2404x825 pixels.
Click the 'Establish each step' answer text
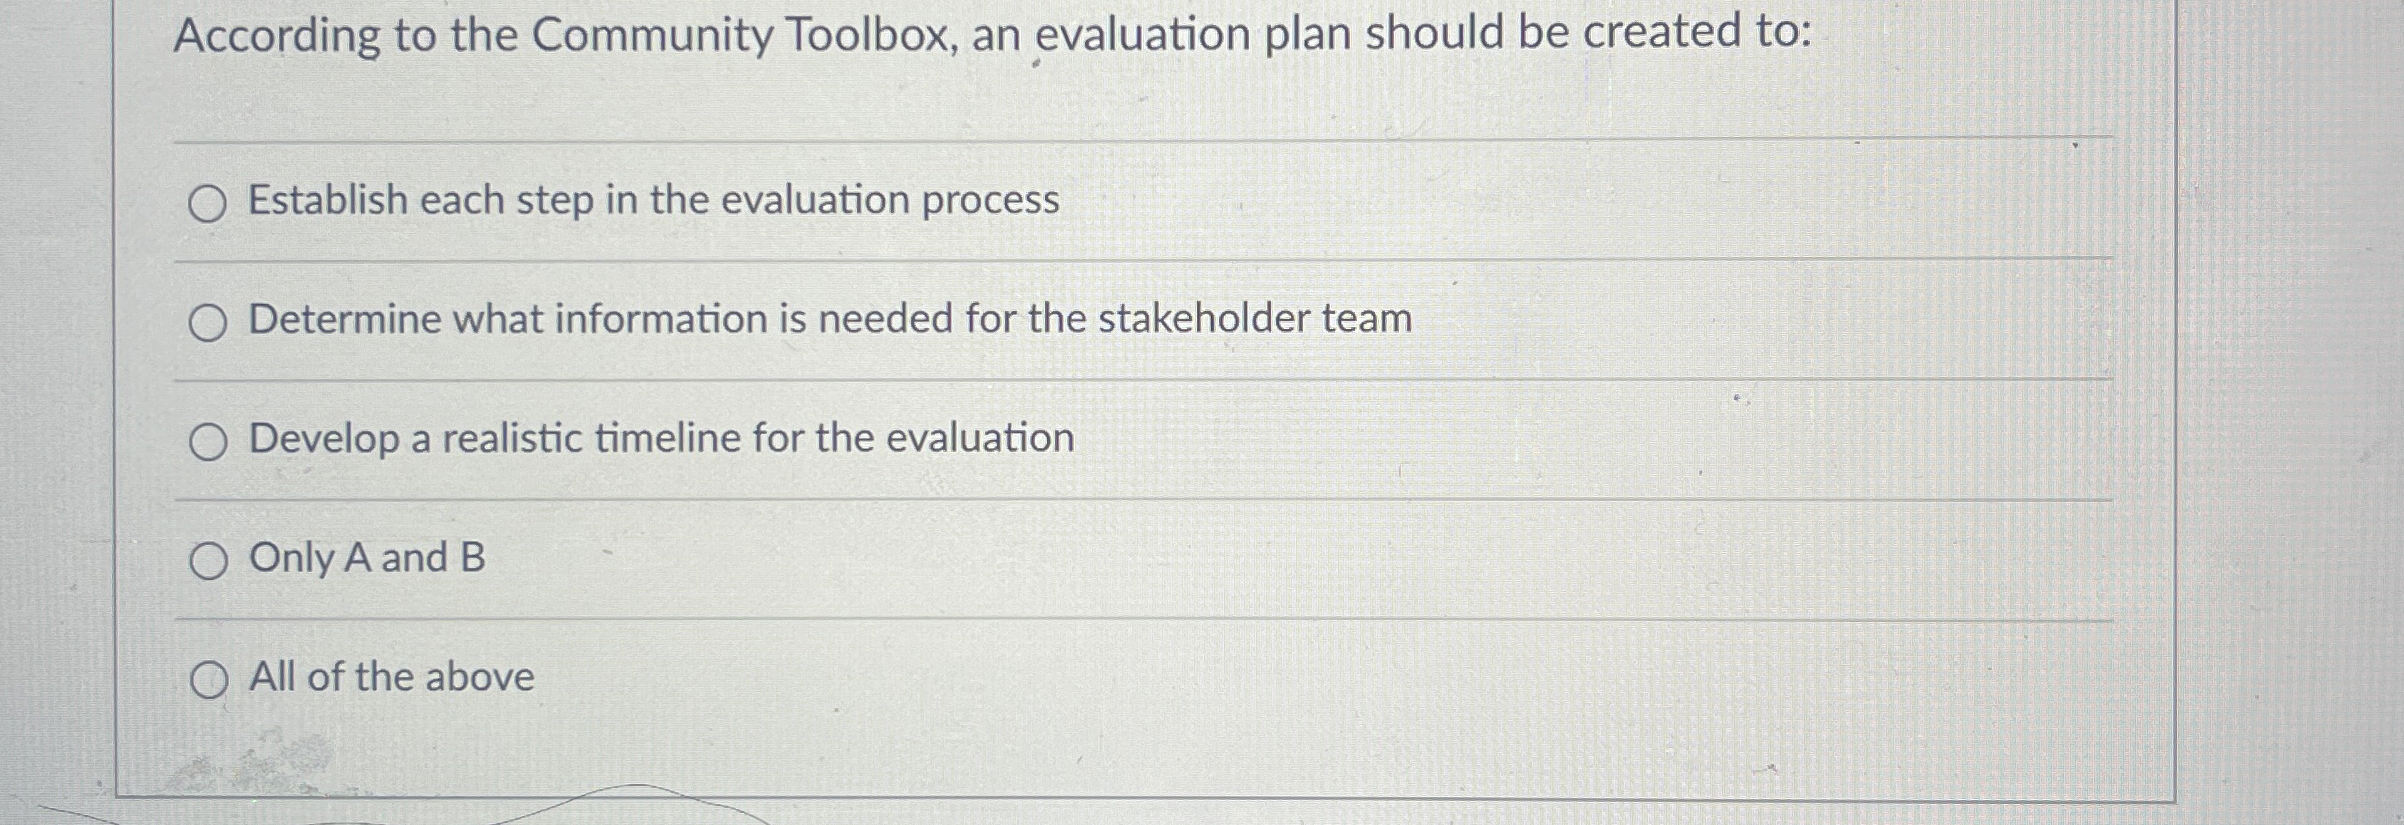(x=650, y=201)
